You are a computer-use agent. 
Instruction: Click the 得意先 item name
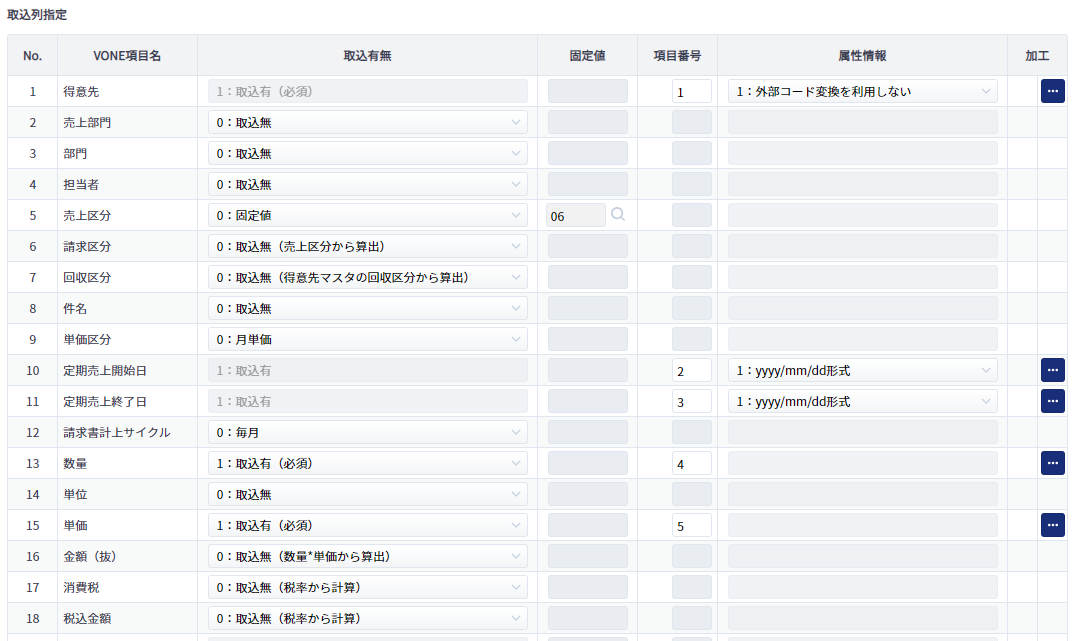click(x=81, y=91)
